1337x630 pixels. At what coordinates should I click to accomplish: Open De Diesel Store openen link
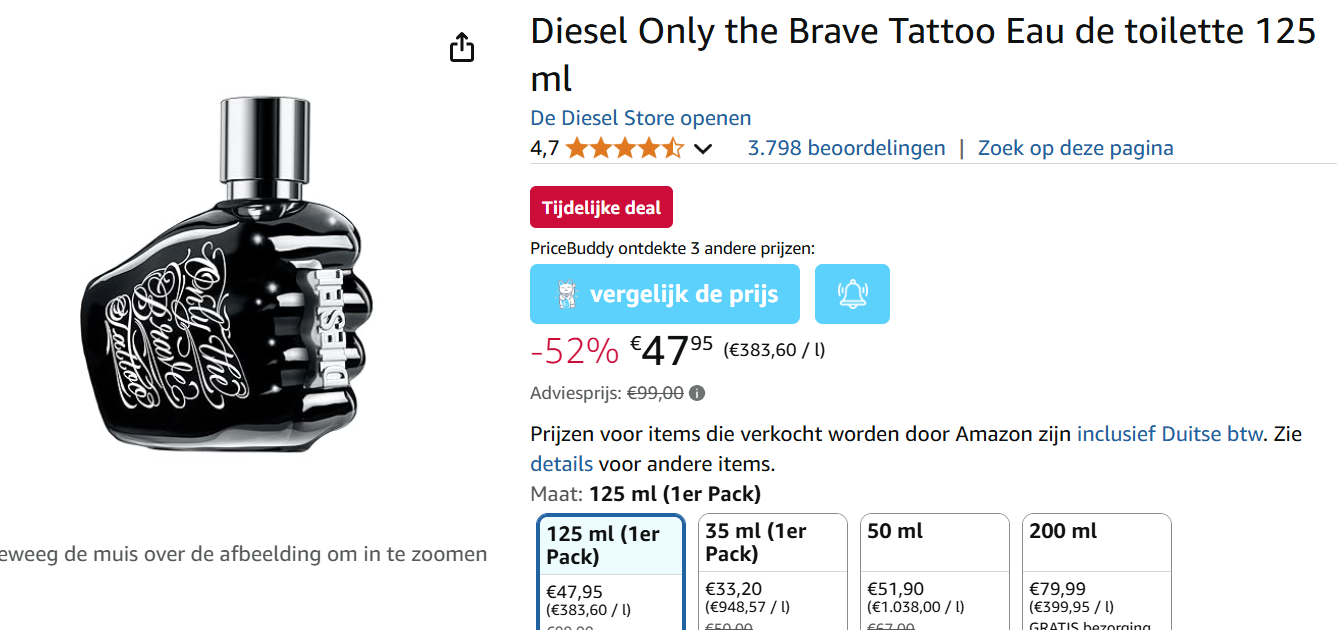pyautogui.click(x=640, y=118)
